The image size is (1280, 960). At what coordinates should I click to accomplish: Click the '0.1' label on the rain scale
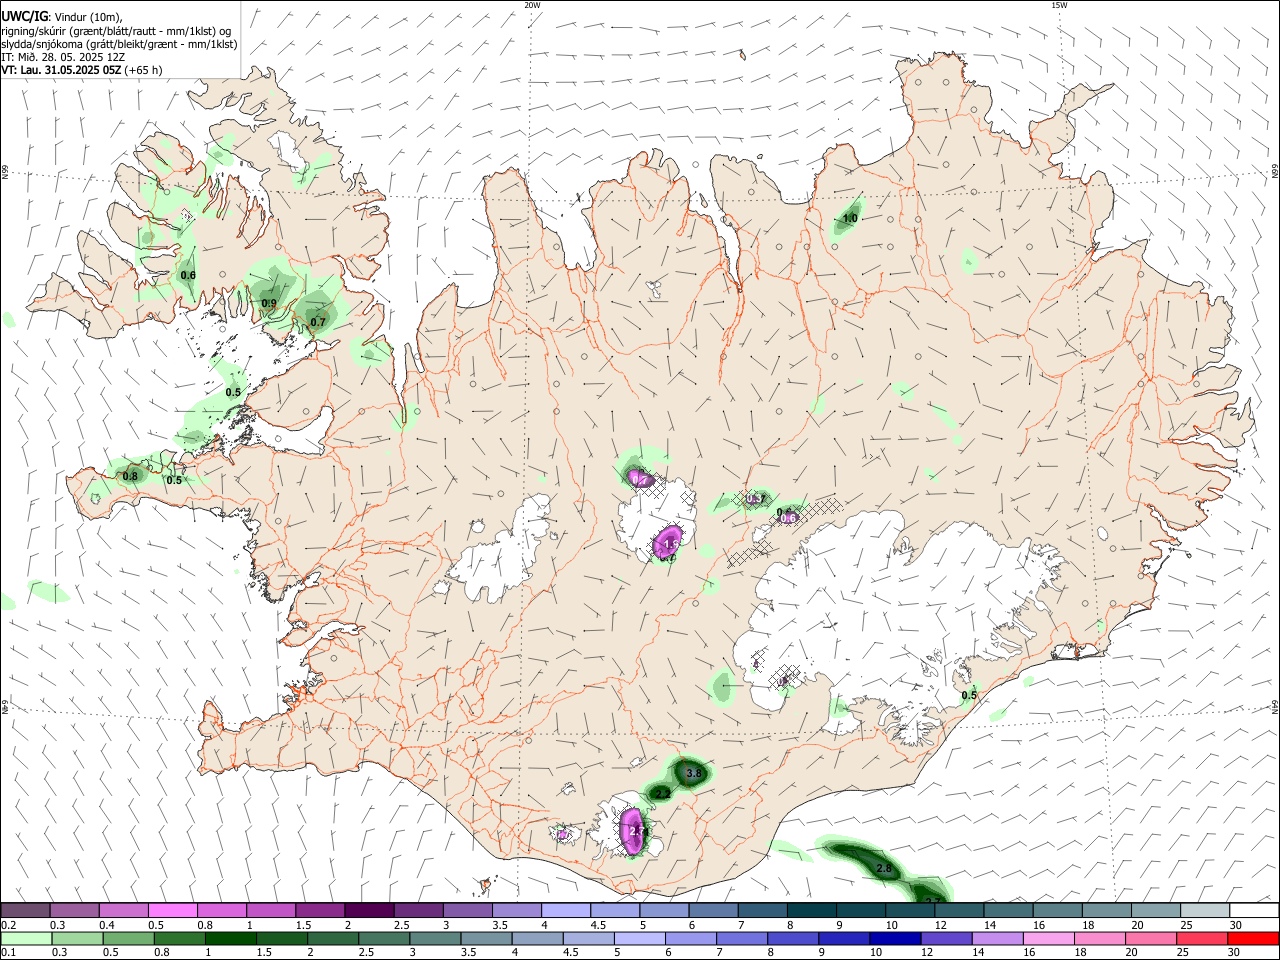9,953
